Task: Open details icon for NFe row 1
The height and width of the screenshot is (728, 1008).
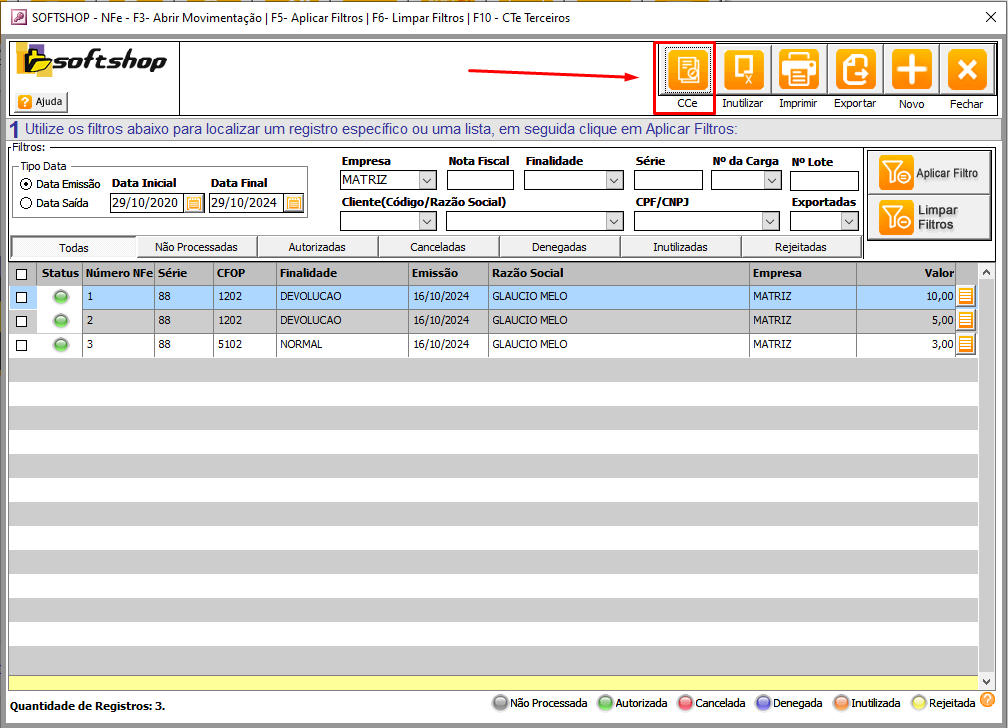Action: point(965,295)
